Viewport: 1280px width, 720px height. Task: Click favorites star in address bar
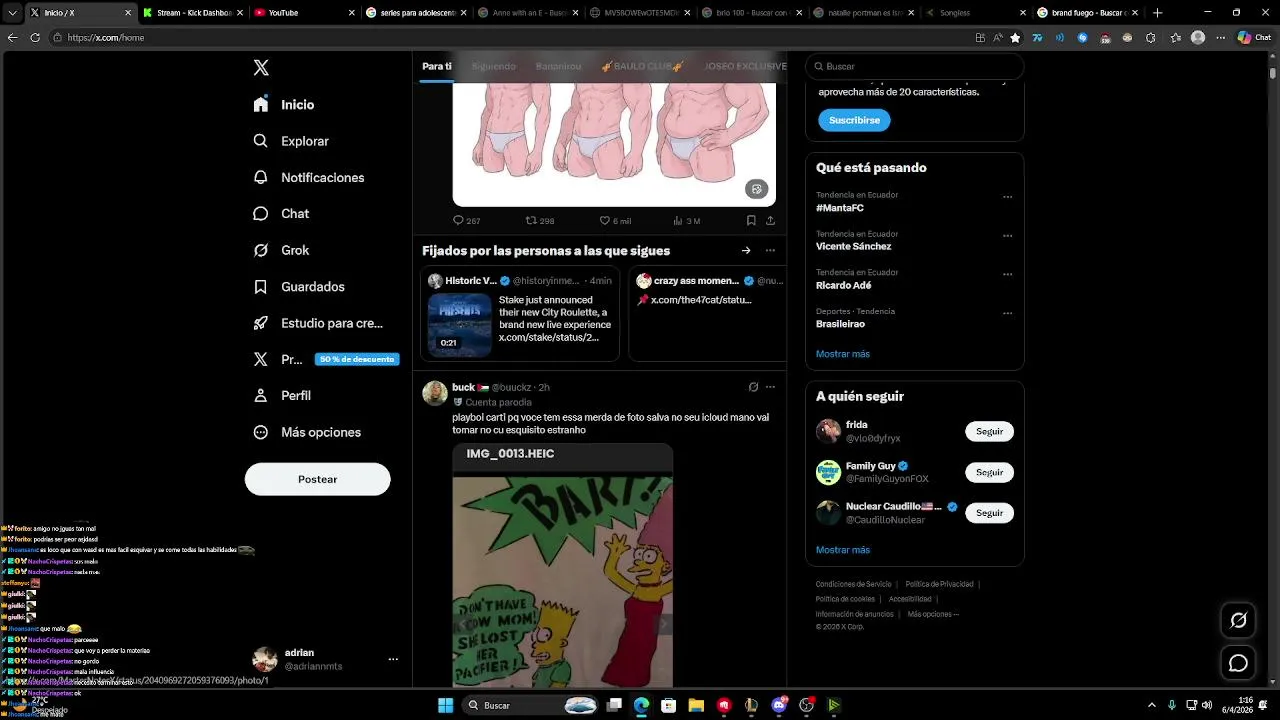[x=1015, y=38]
